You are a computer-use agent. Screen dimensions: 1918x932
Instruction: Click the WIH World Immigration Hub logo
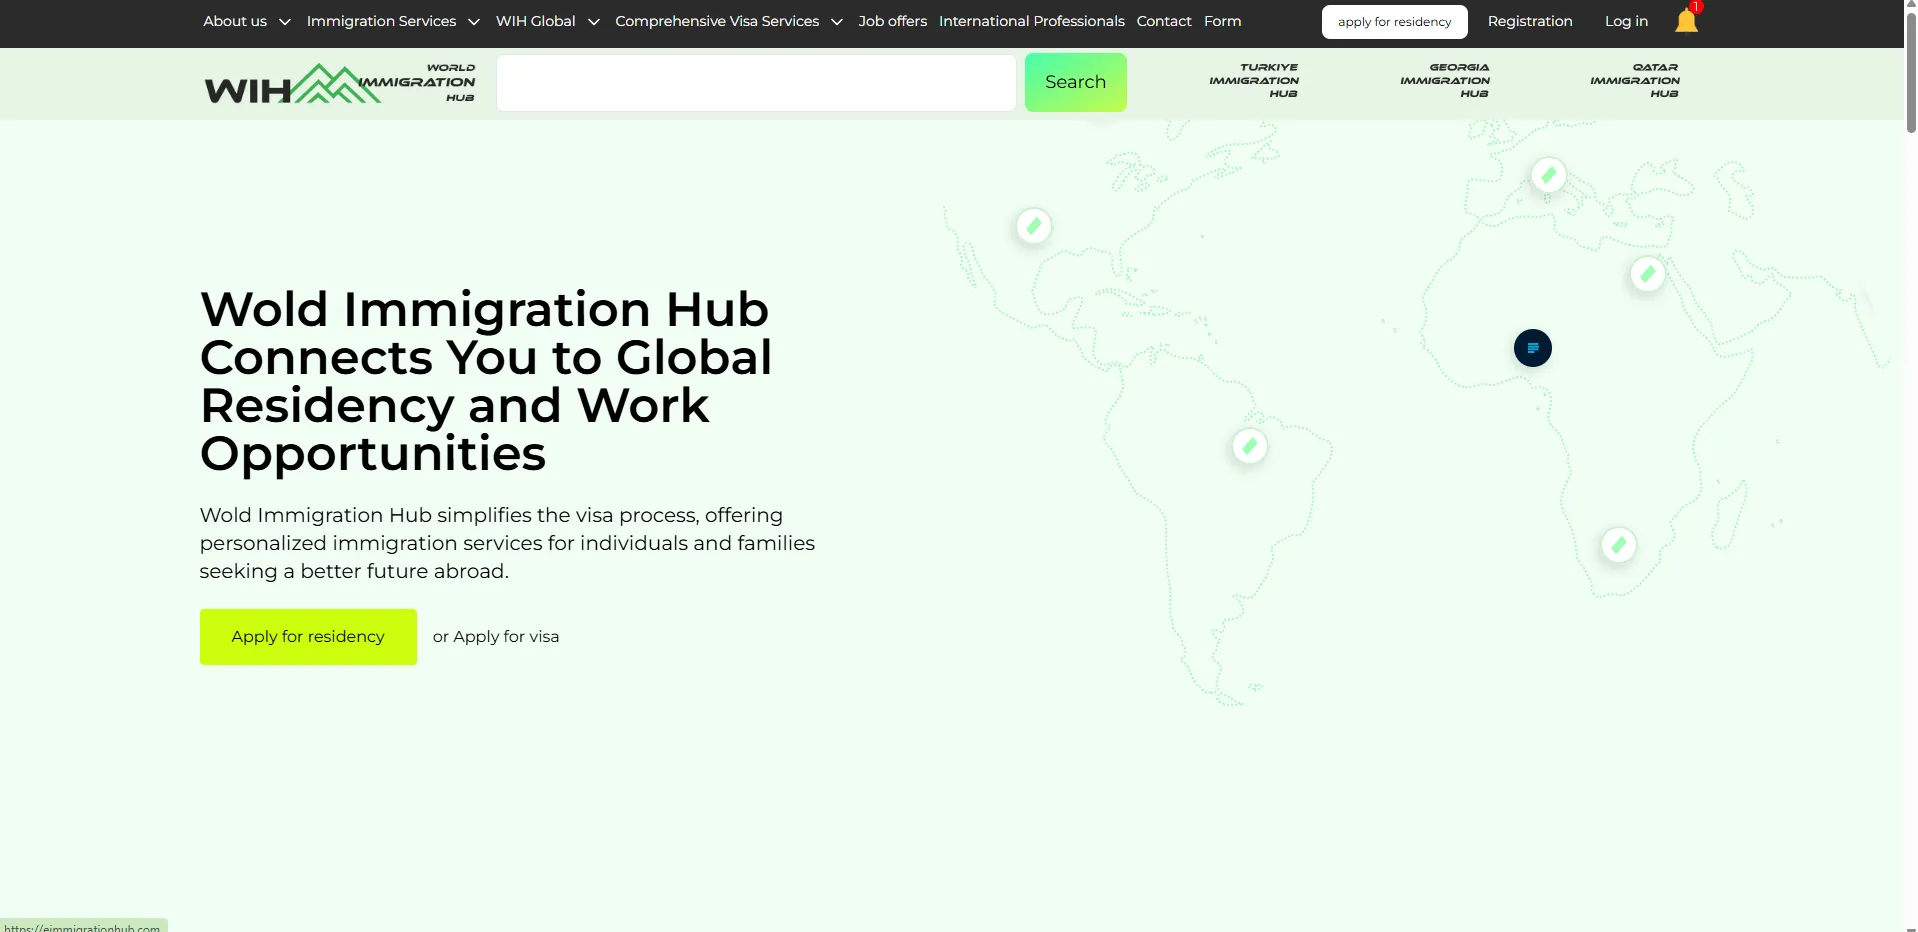pos(340,84)
